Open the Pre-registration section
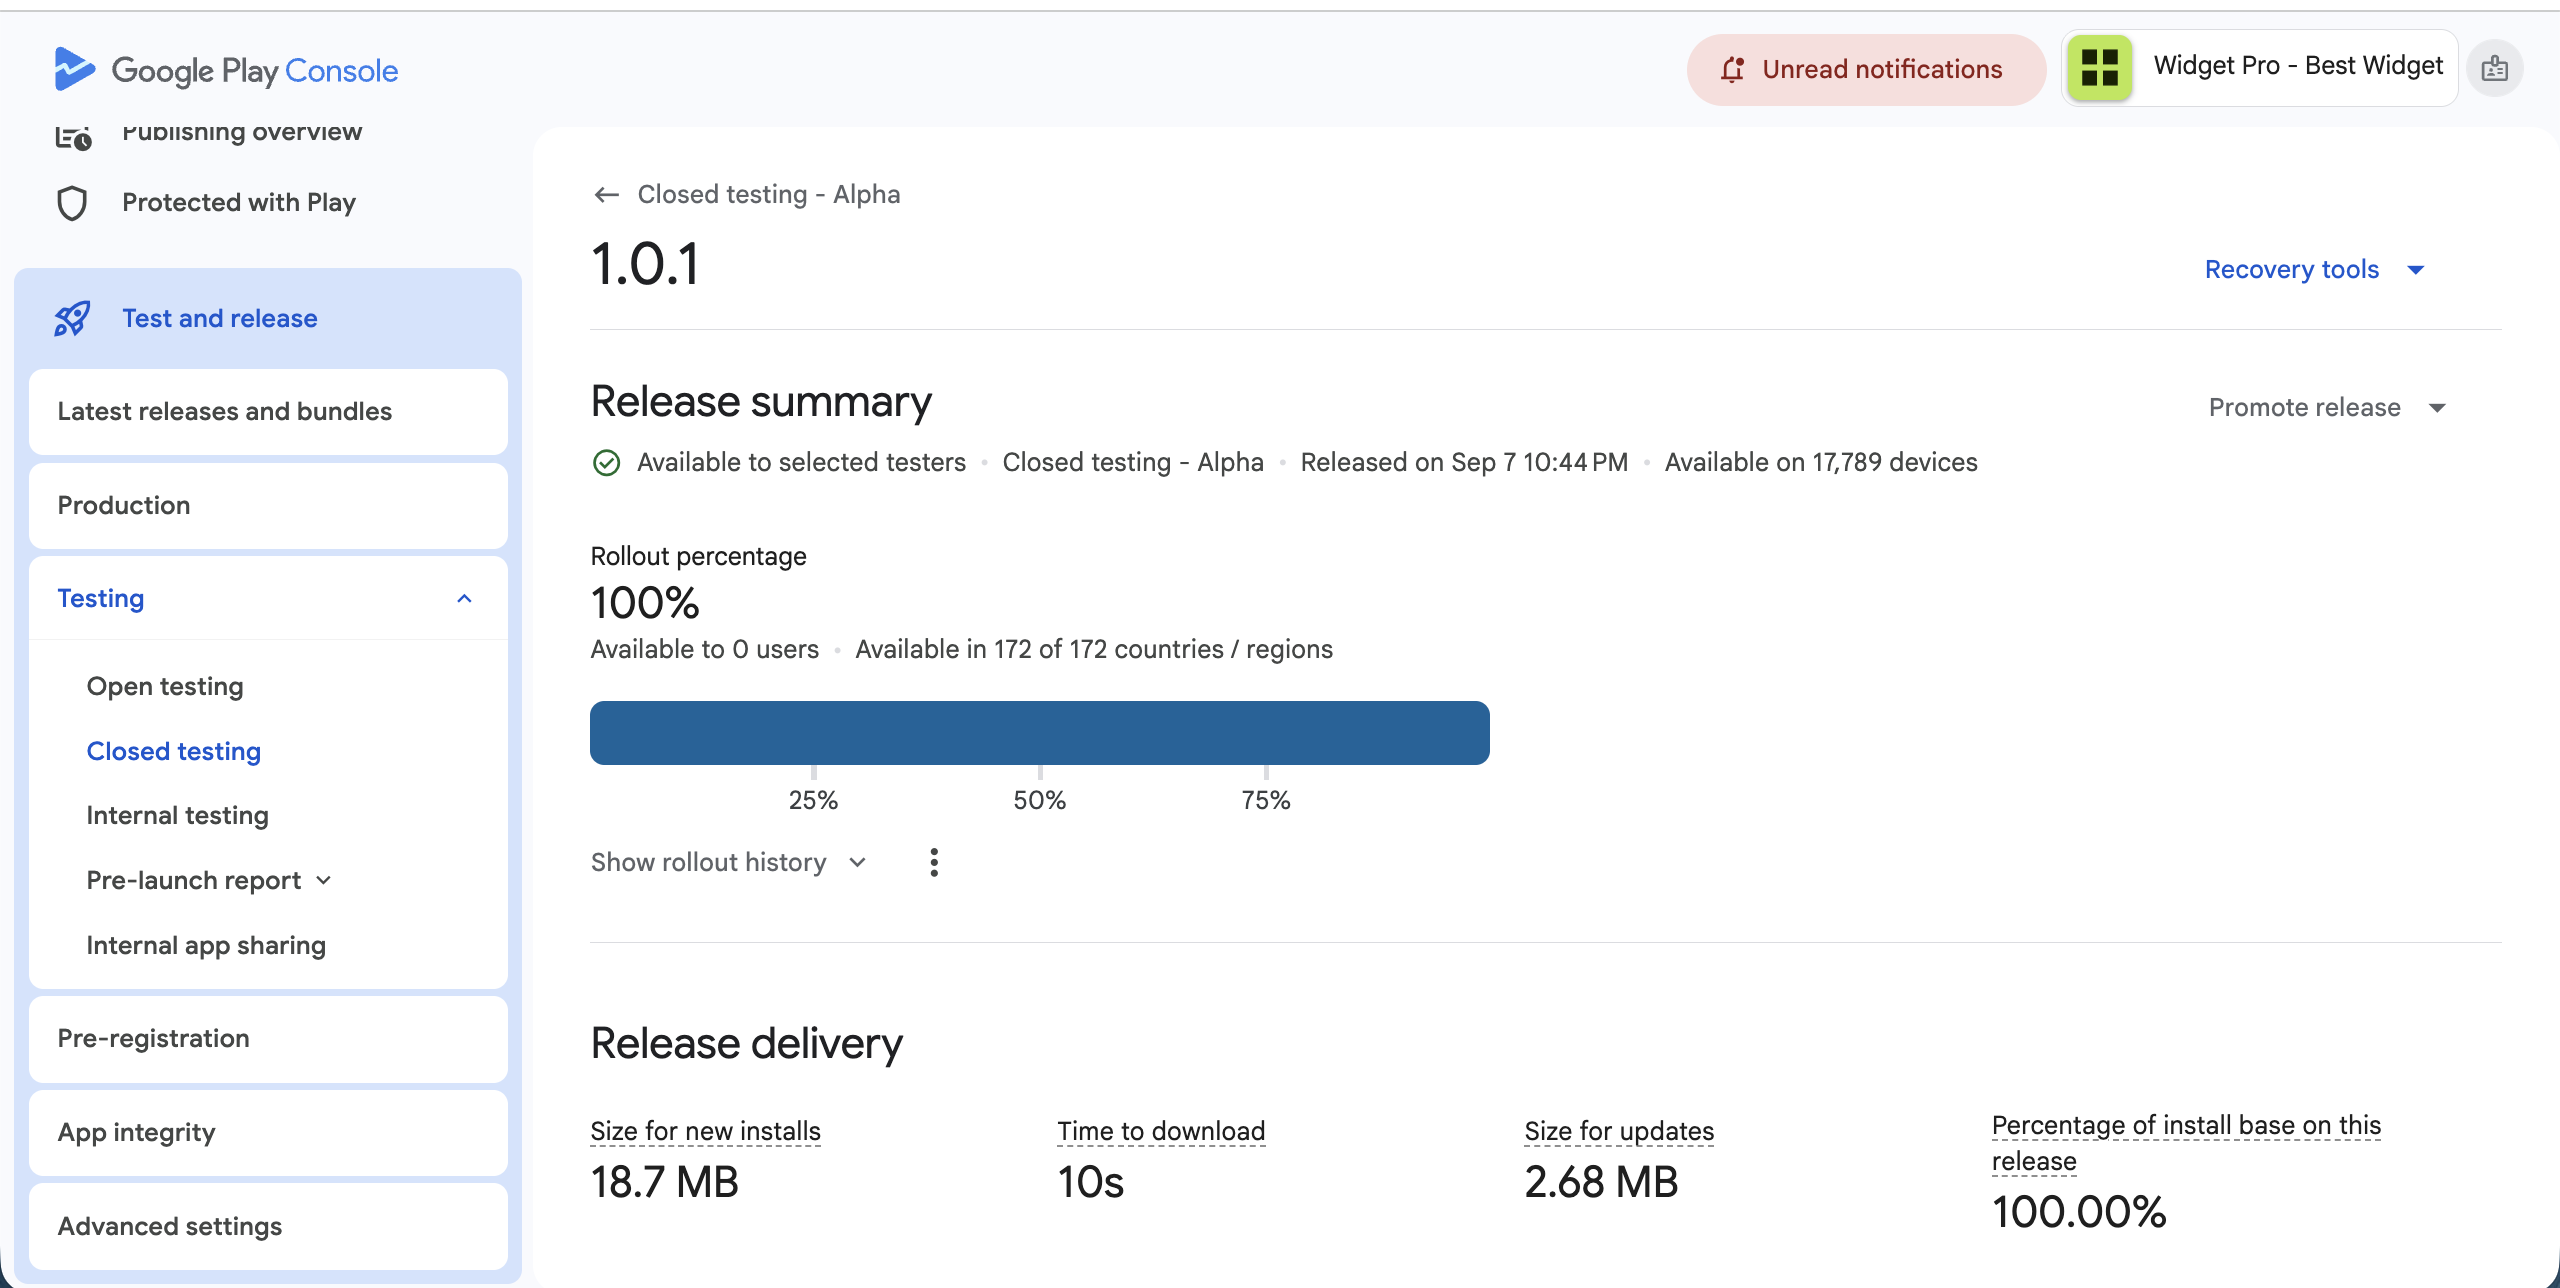The height and width of the screenshot is (1288, 2560). click(x=268, y=1038)
